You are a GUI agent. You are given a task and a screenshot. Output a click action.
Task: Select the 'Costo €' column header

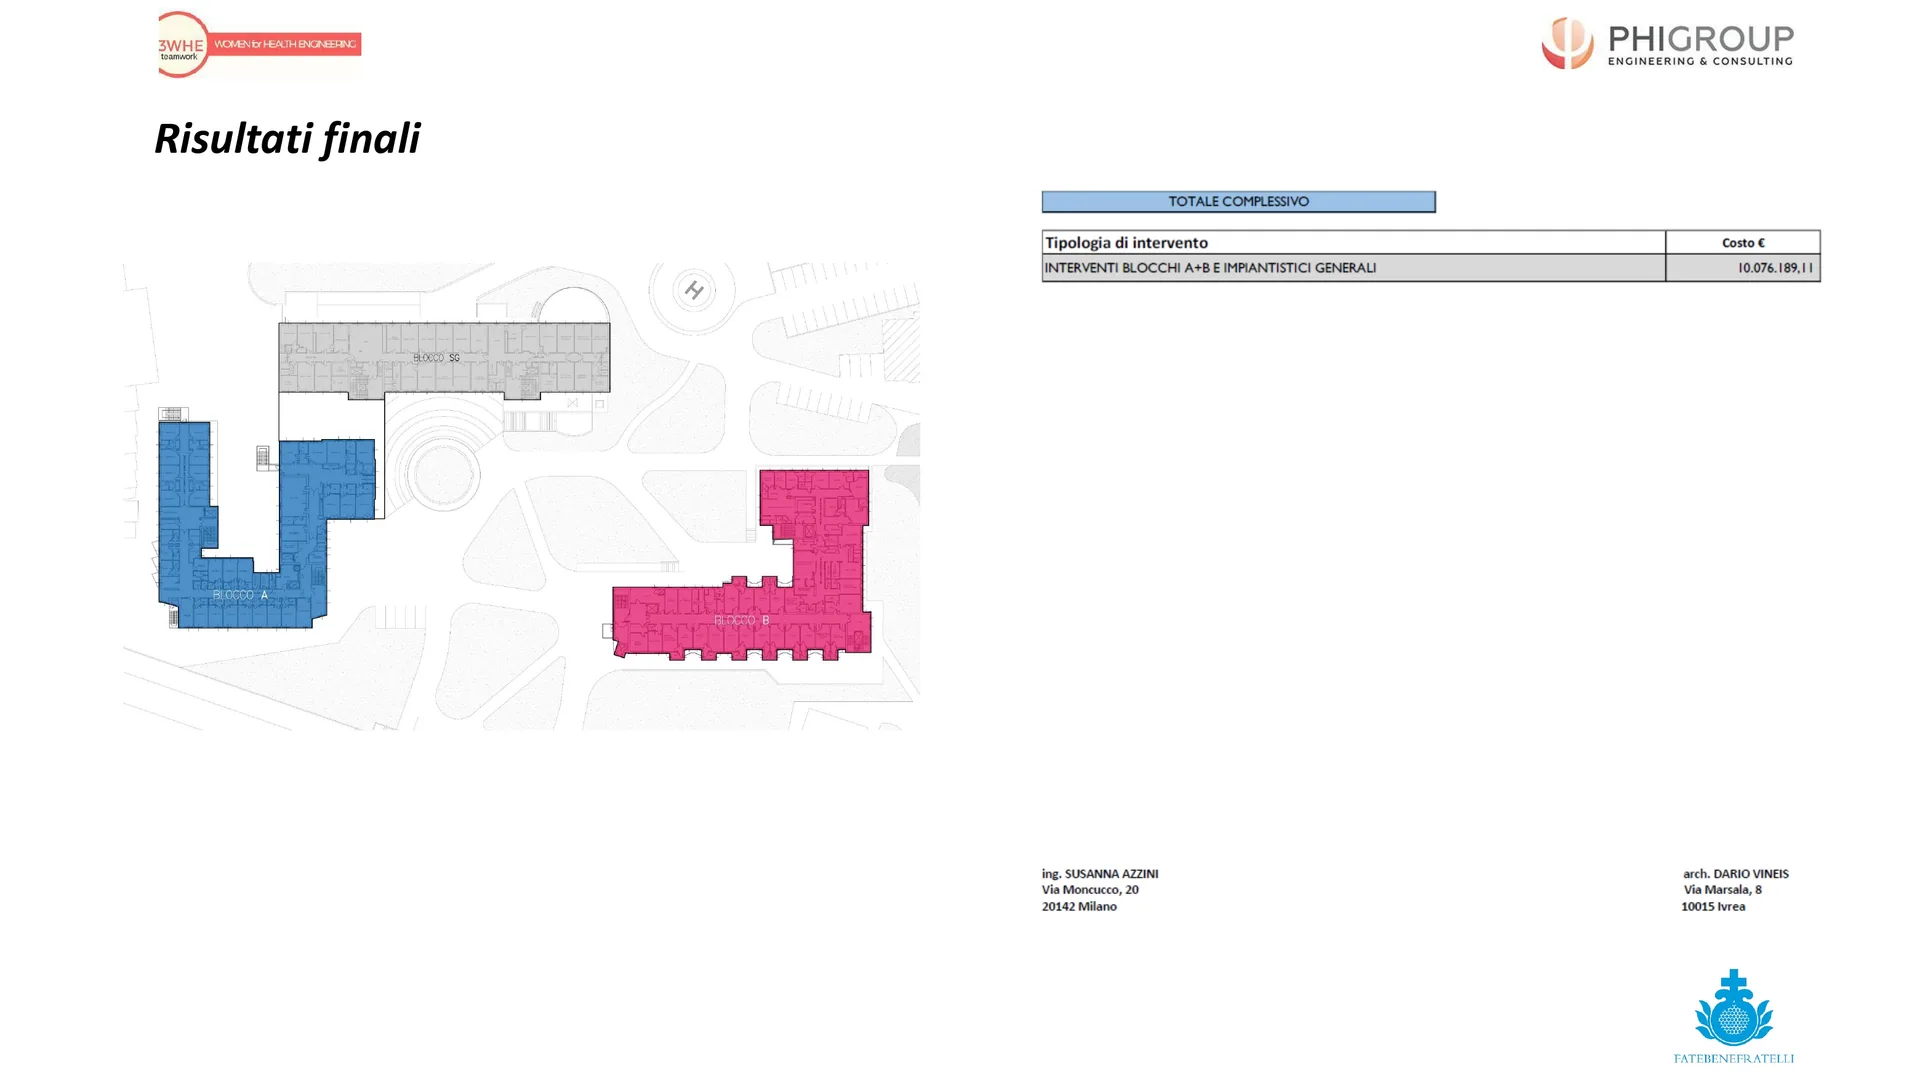1743,242
